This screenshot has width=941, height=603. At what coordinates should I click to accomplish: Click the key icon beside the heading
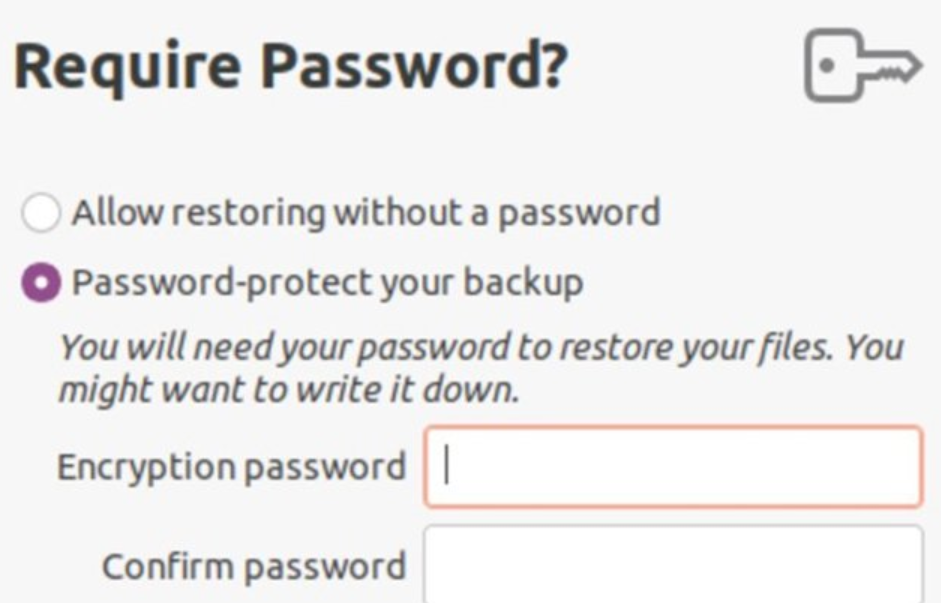[862, 66]
